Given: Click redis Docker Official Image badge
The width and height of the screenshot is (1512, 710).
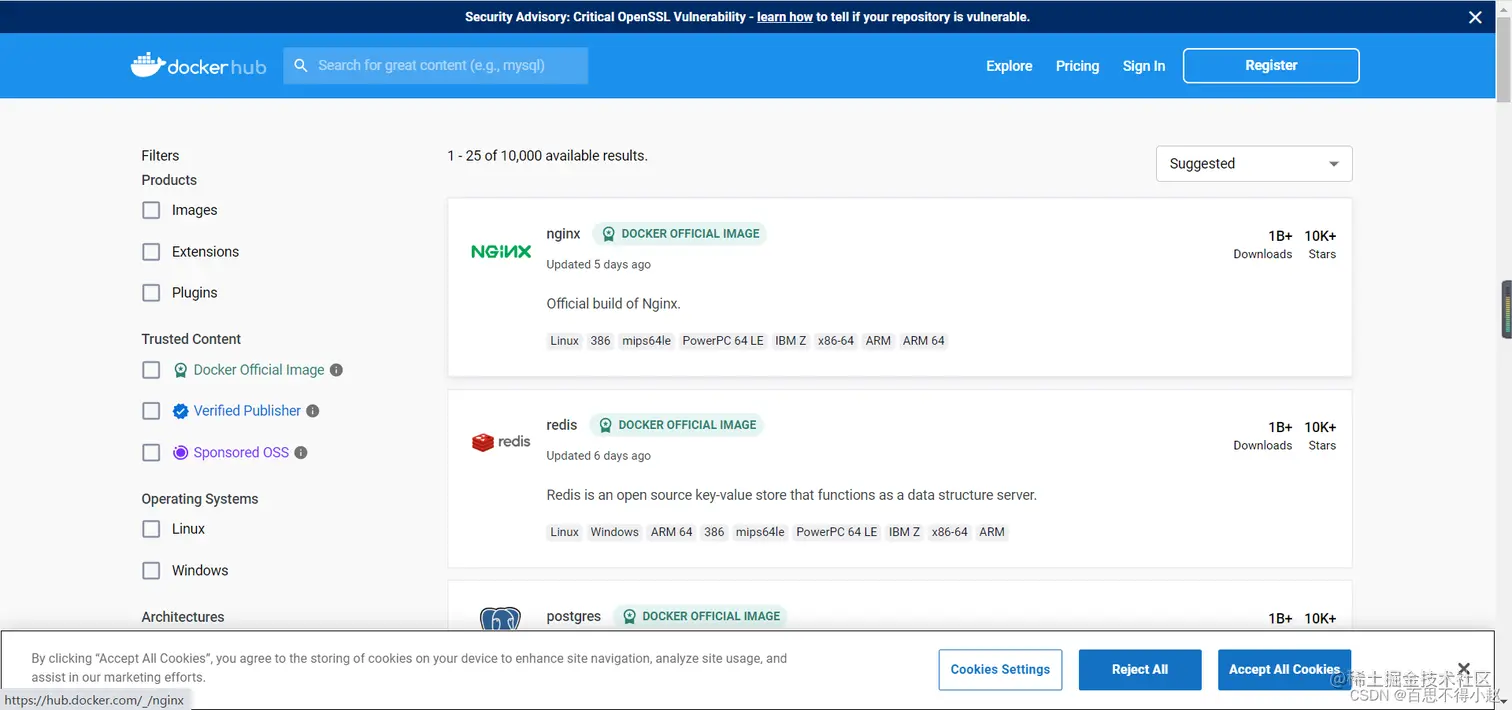Looking at the screenshot, I should click(677, 425).
